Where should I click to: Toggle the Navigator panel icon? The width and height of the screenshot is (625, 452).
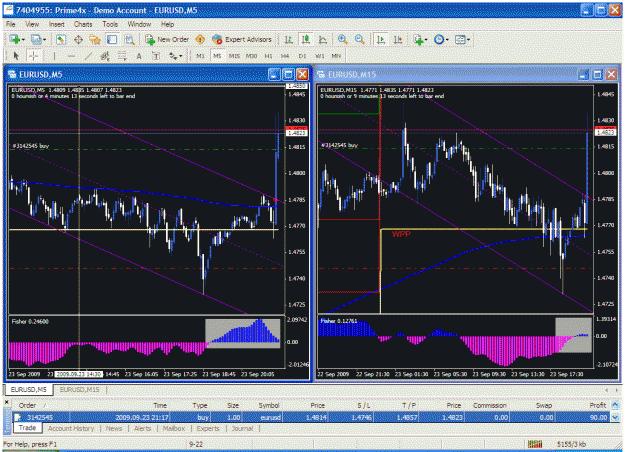(x=95, y=39)
